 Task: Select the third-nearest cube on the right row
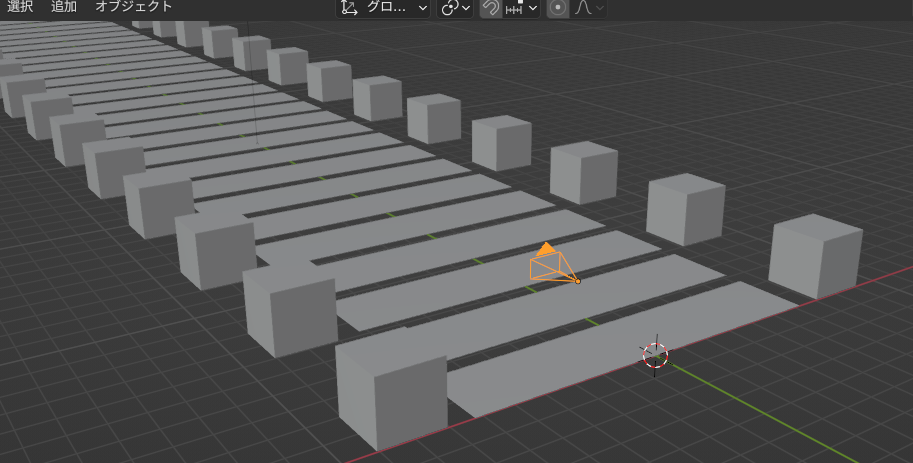tap(584, 172)
